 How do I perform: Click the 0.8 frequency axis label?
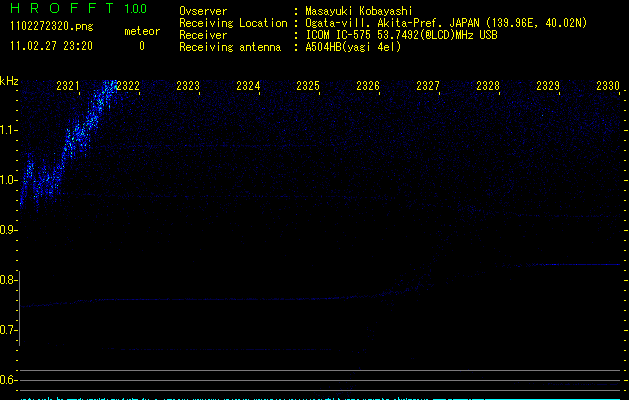9,280
